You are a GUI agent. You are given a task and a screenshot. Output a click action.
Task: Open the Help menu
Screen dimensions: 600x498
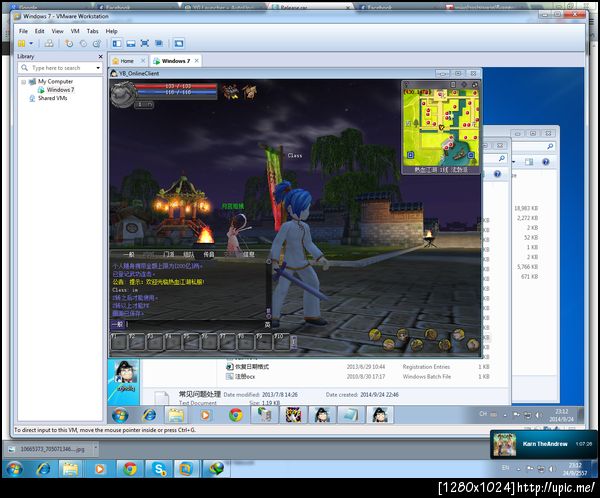point(111,31)
